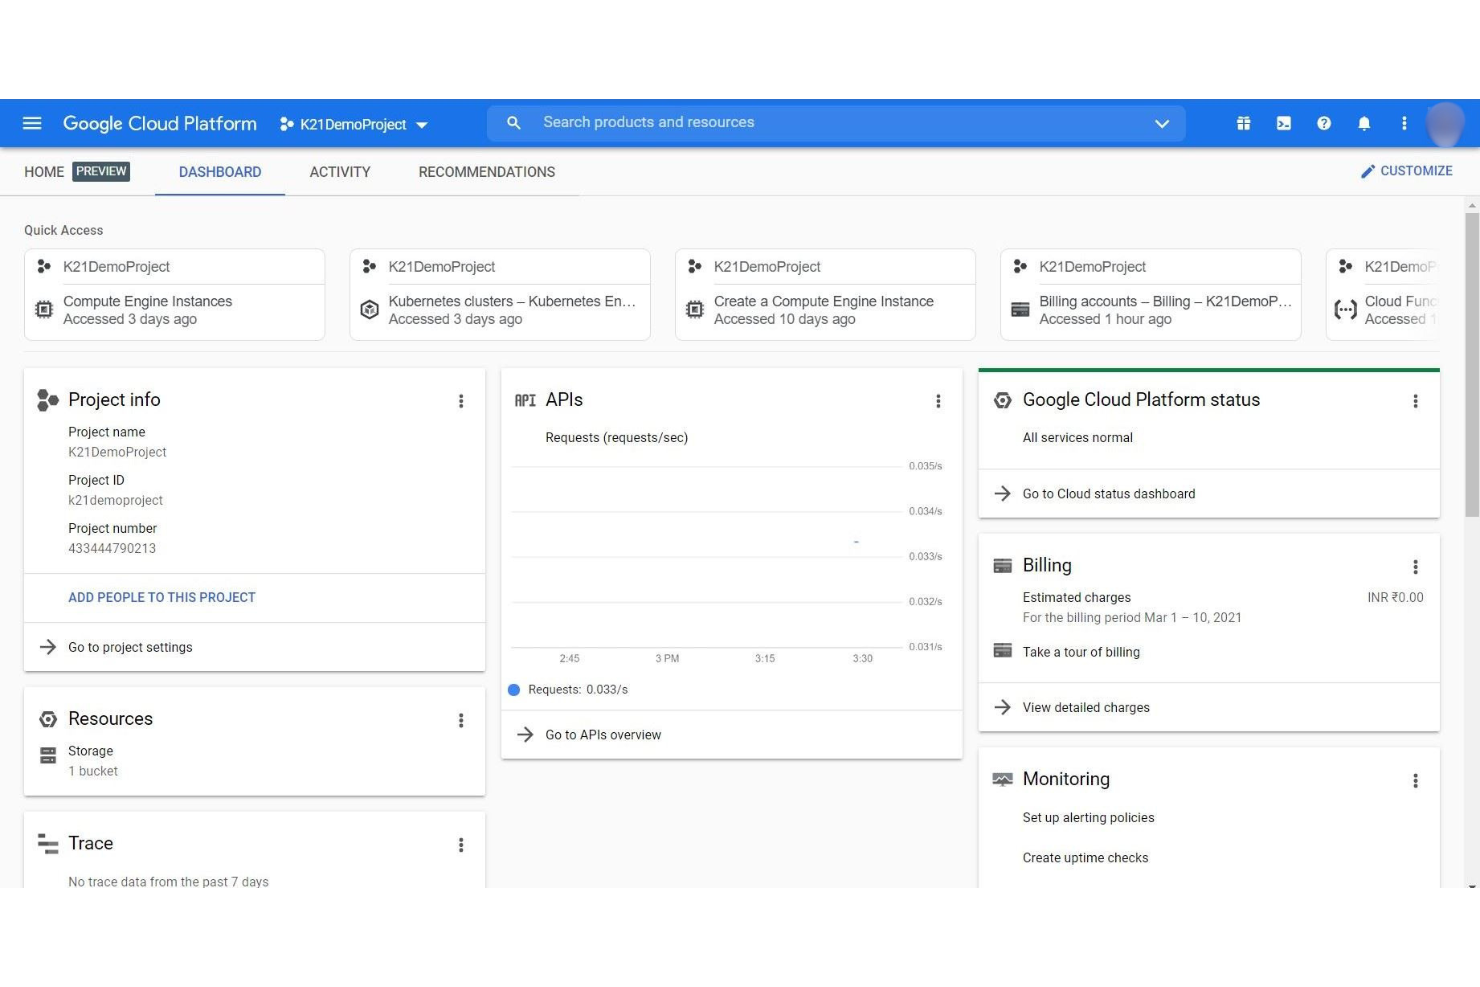Click the Resources storage icon
This screenshot has height=987, width=1480.
click(48, 756)
